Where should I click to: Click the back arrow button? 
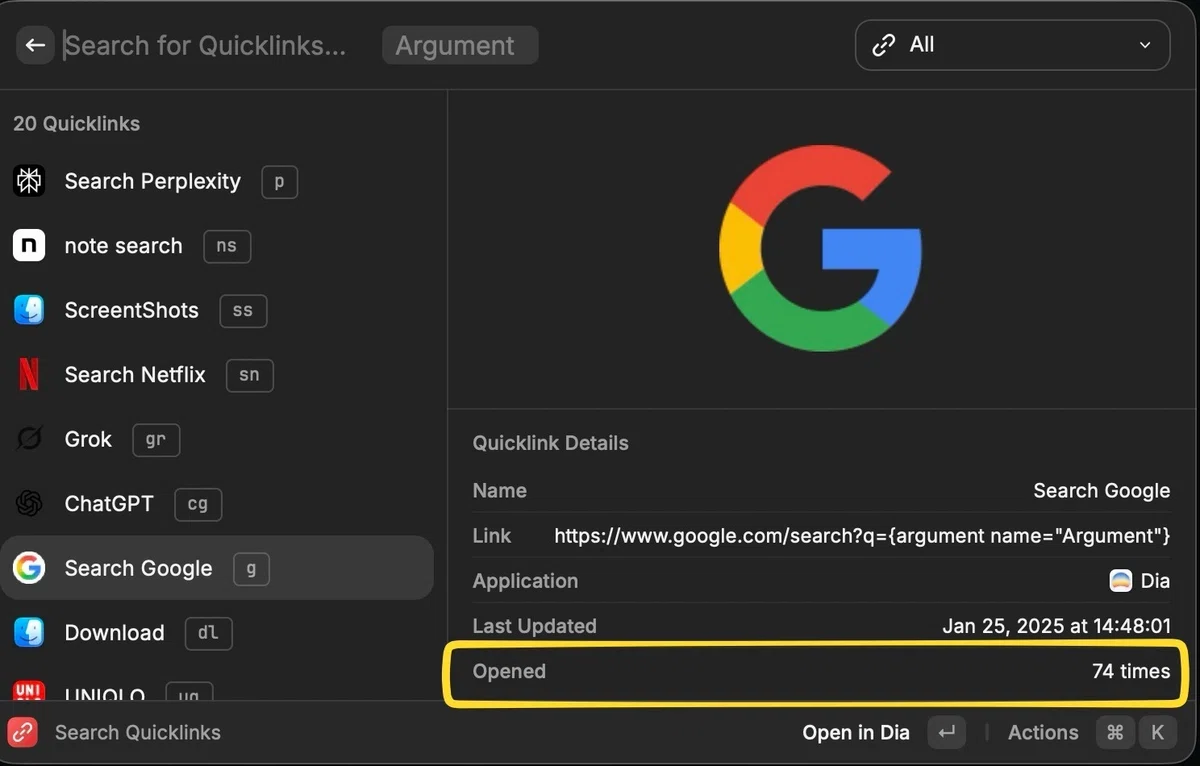pyautogui.click(x=35, y=45)
